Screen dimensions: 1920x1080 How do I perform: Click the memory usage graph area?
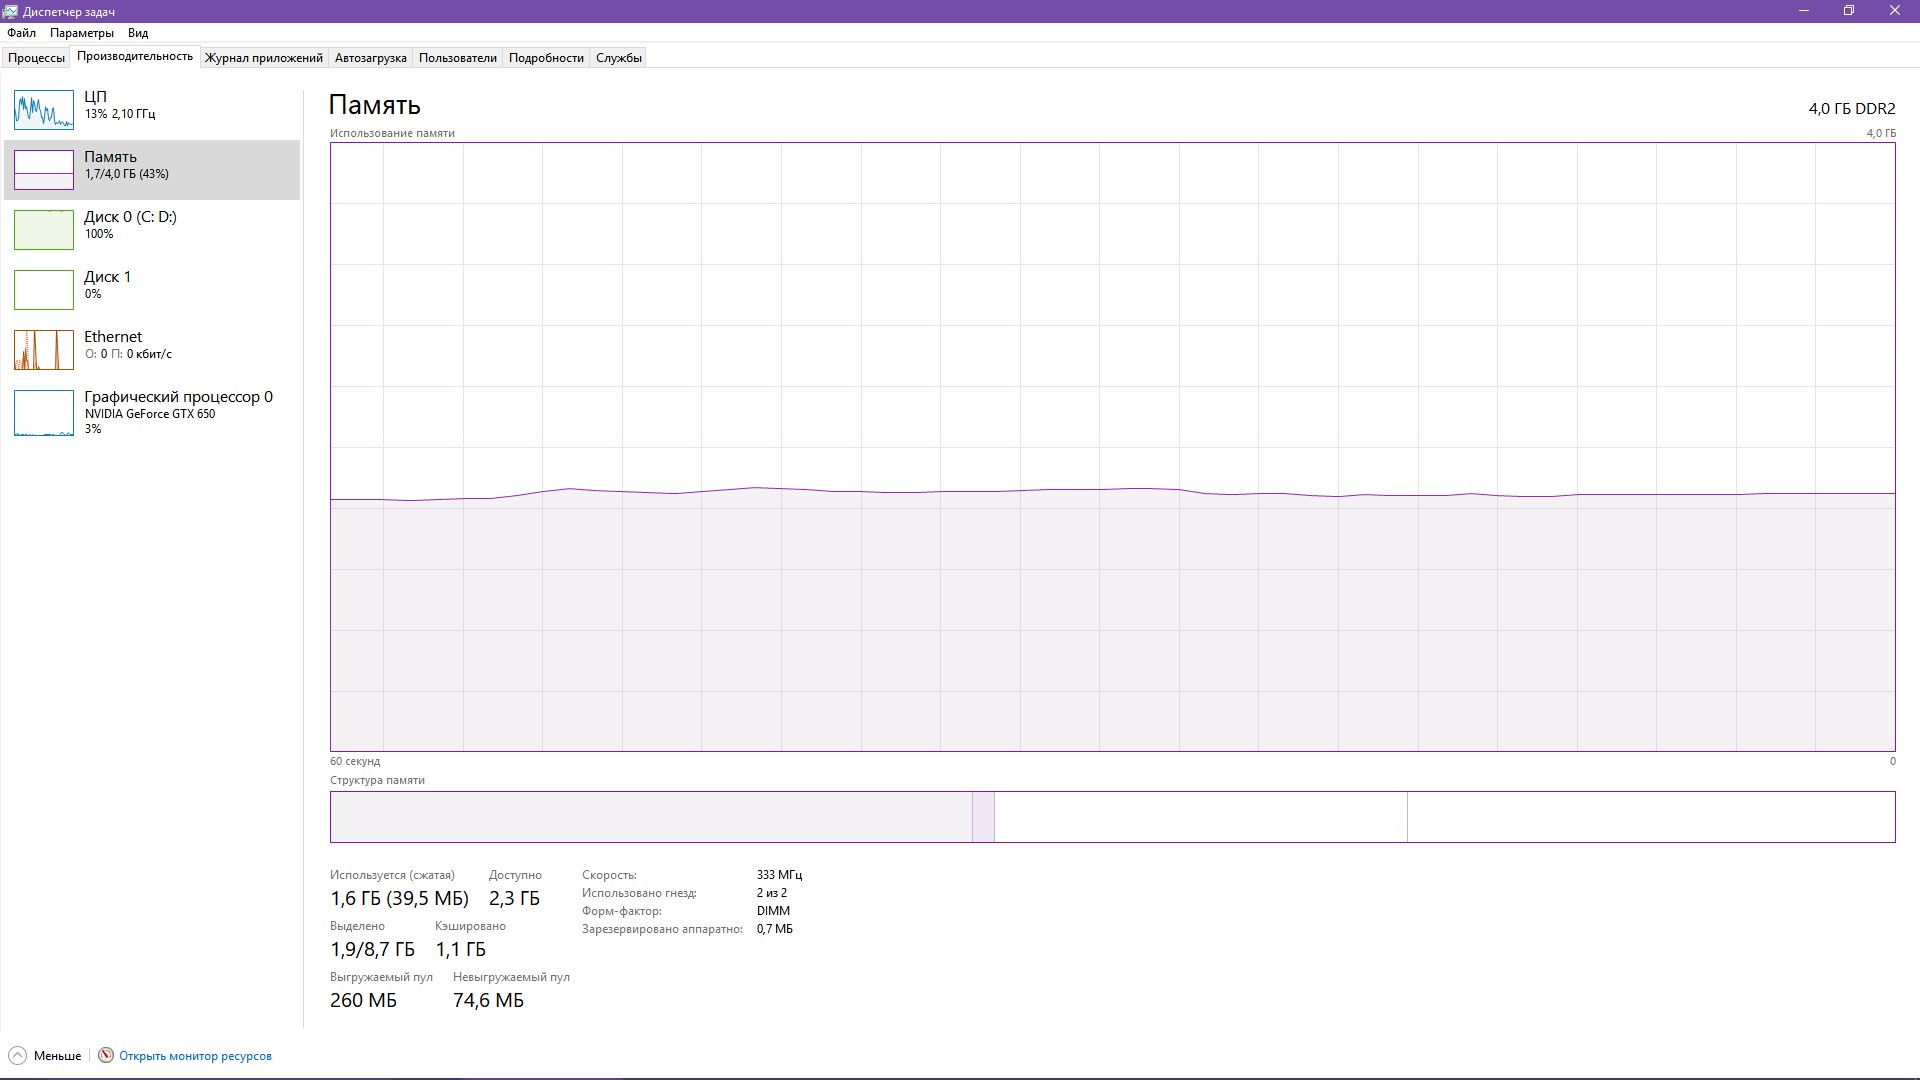(x=1113, y=447)
